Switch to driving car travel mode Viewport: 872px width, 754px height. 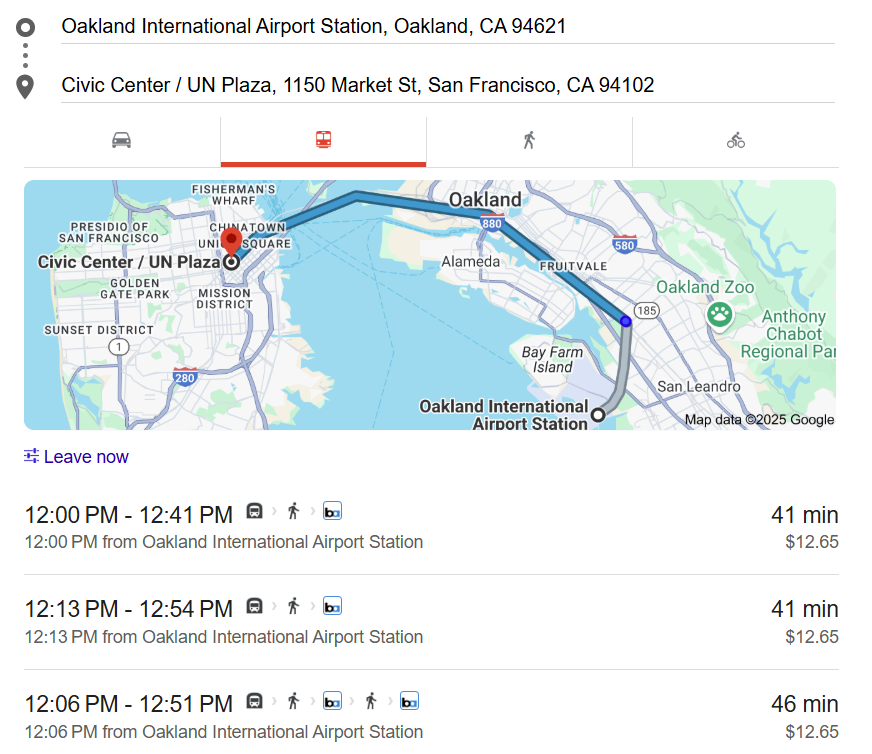pyautogui.click(x=122, y=140)
